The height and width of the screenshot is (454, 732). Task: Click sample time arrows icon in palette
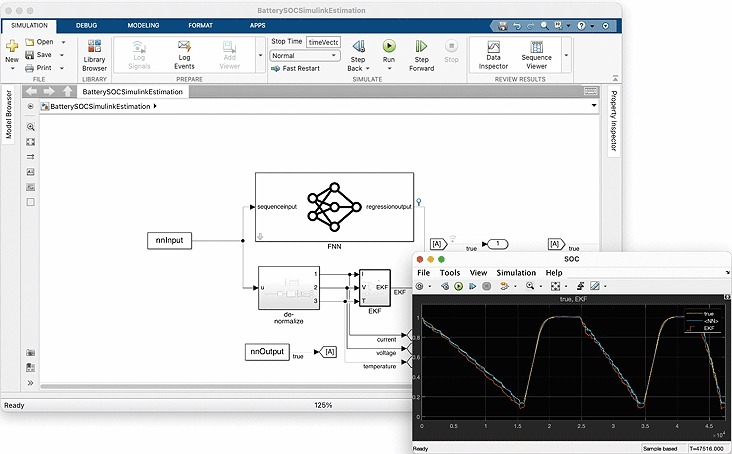click(x=30, y=157)
